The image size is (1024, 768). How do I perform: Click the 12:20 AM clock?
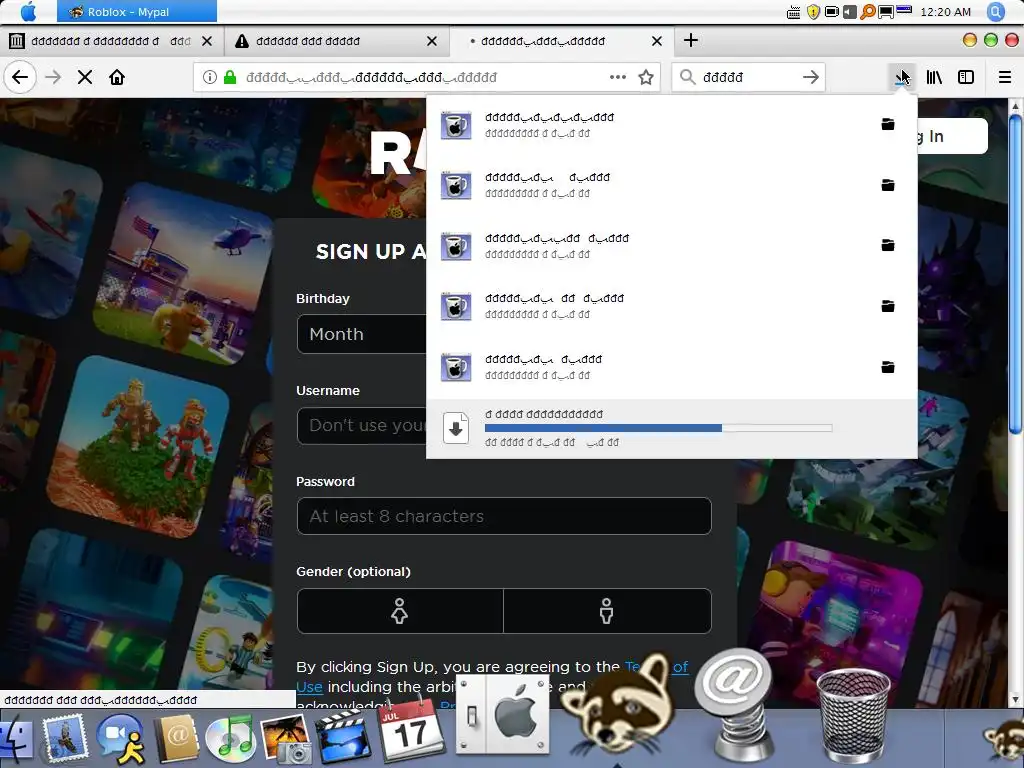tap(946, 12)
